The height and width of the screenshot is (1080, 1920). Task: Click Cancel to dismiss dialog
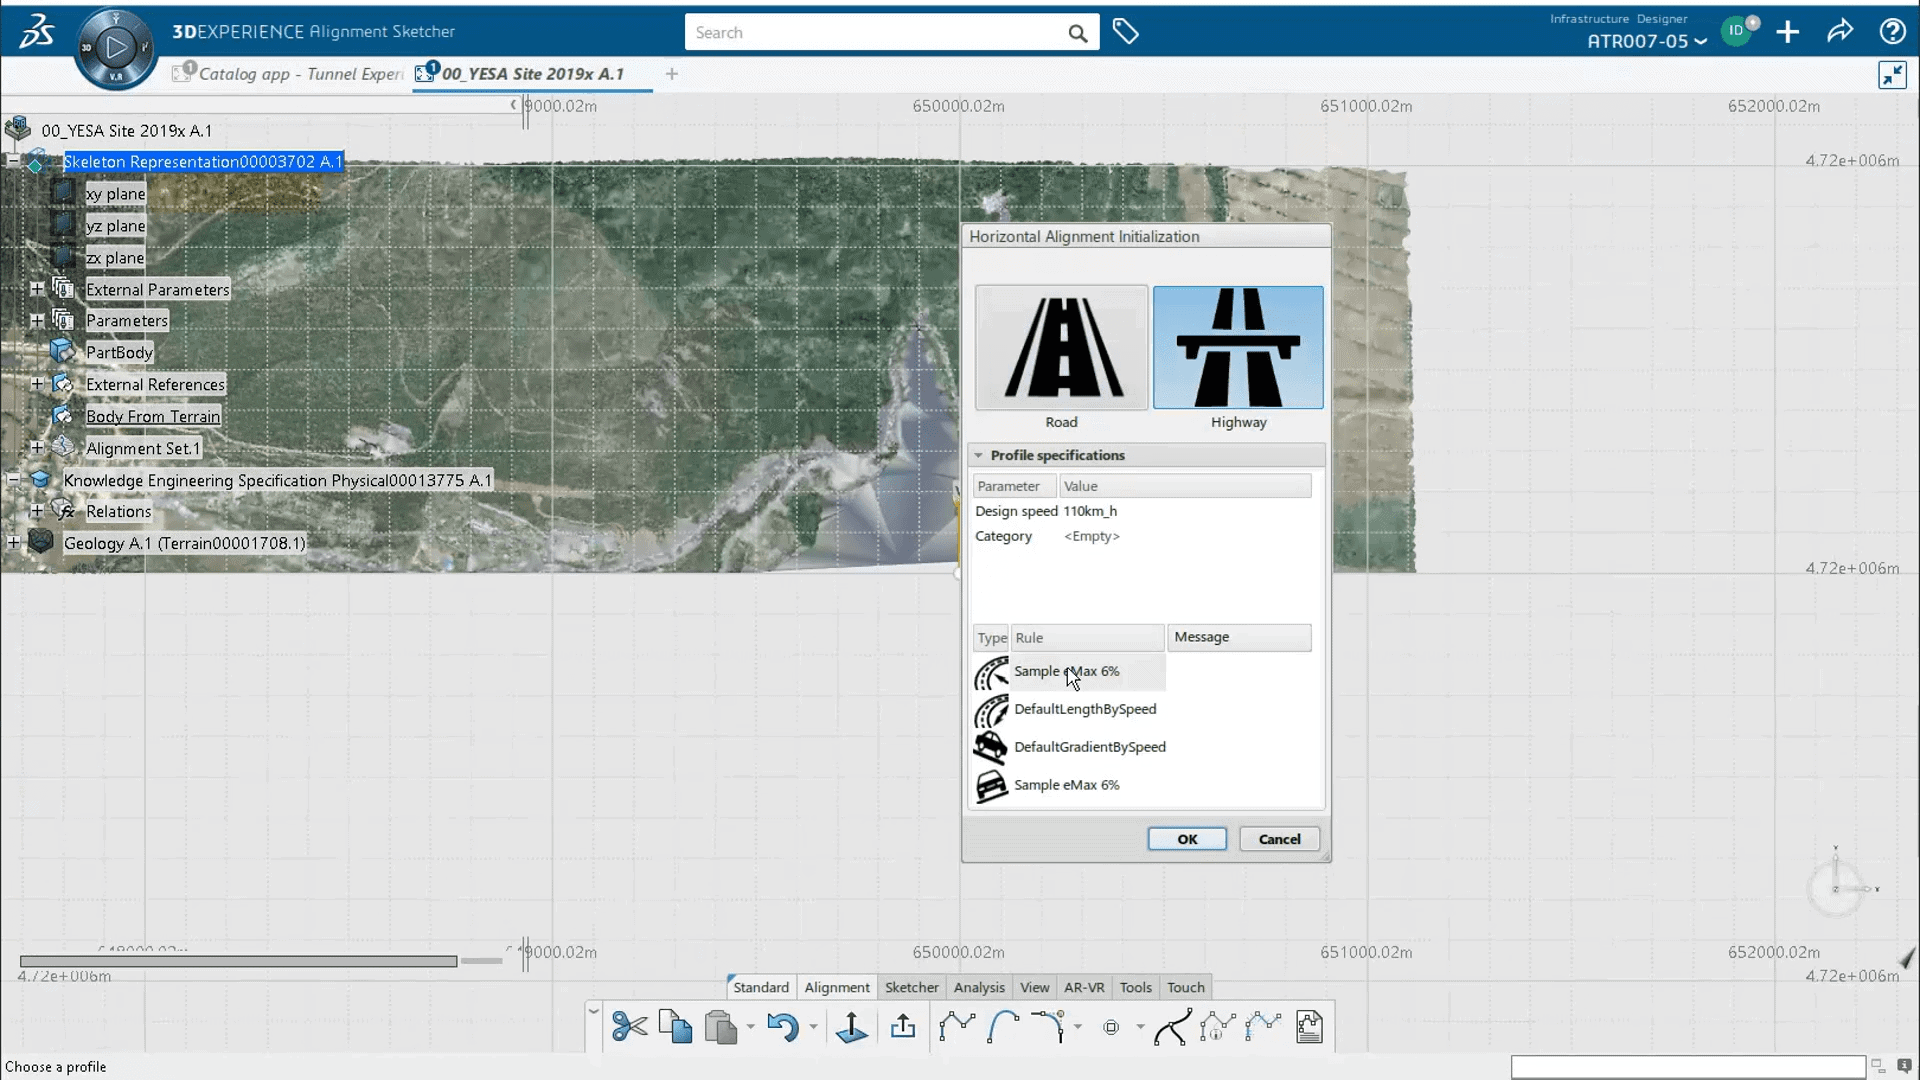pos(1278,839)
